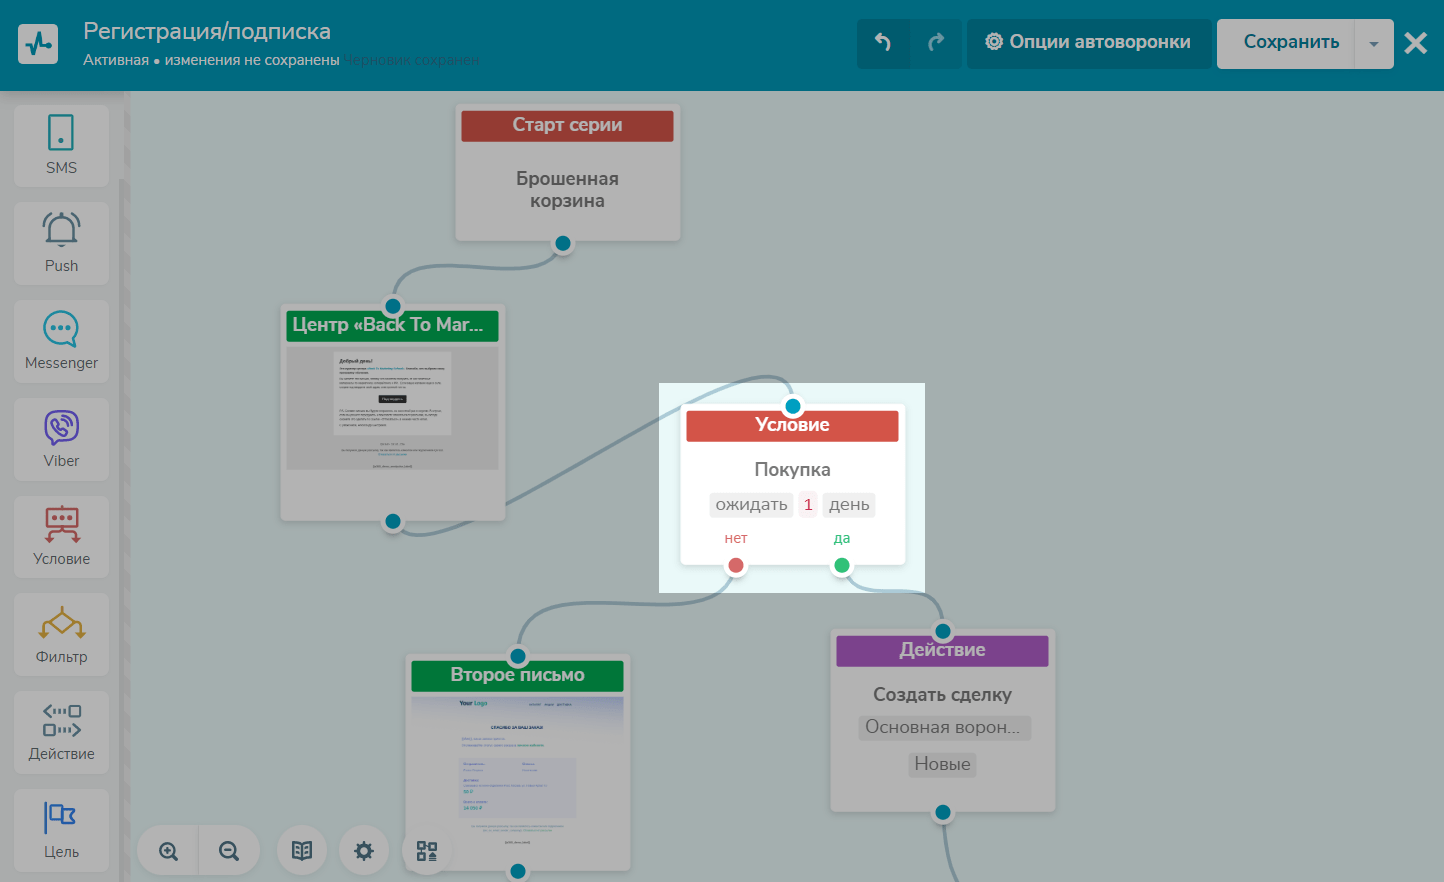
Task: Open canvas settings gear button
Action: (364, 851)
